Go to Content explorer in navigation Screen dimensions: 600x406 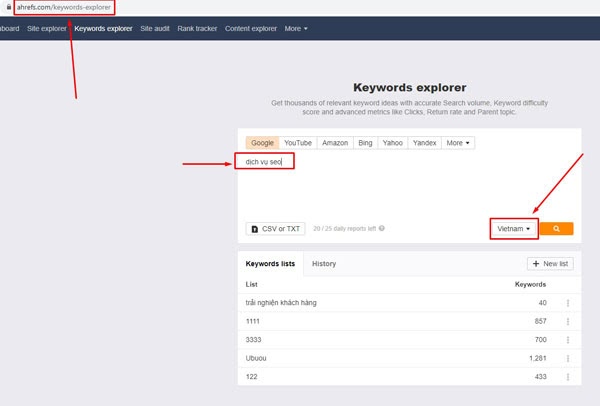click(x=251, y=29)
